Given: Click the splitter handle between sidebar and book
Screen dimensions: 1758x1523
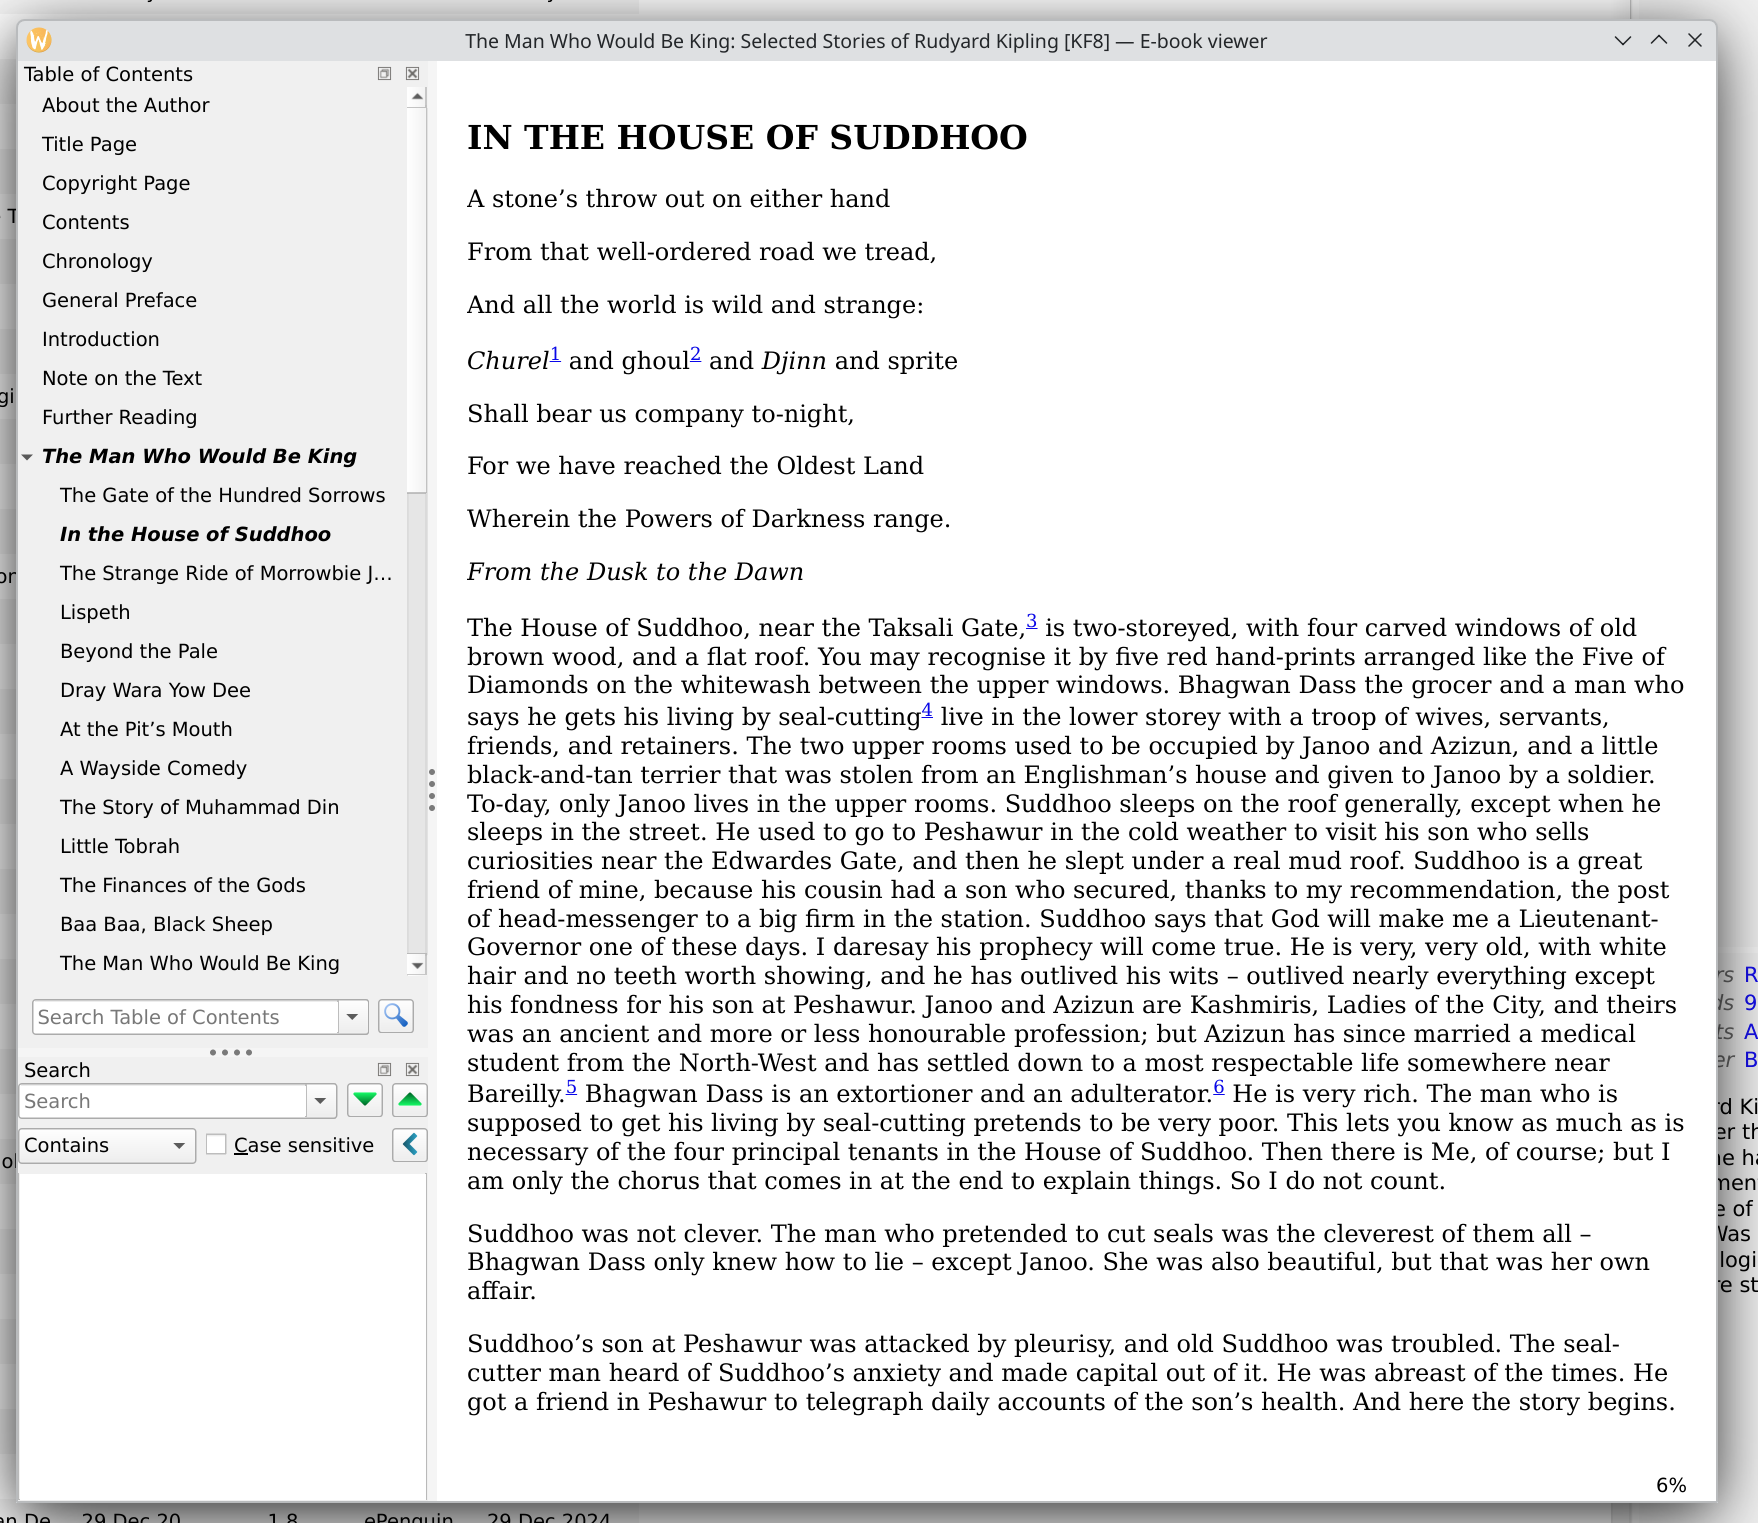Looking at the screenshot, I should 431,790.
